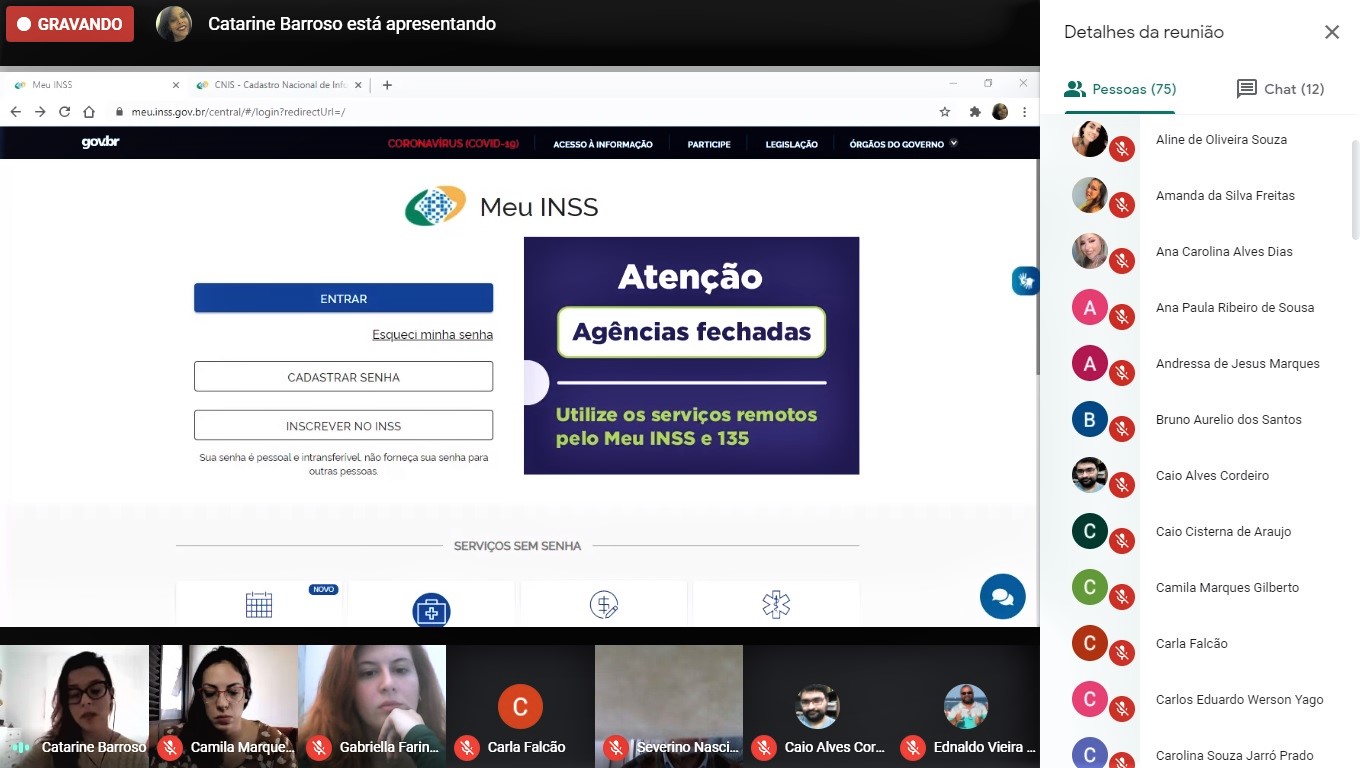Screen dimensions: 1360x768
Task: Expand ÓRGÃOS DO GOVERNO dropdown
Action: [903, 144]
